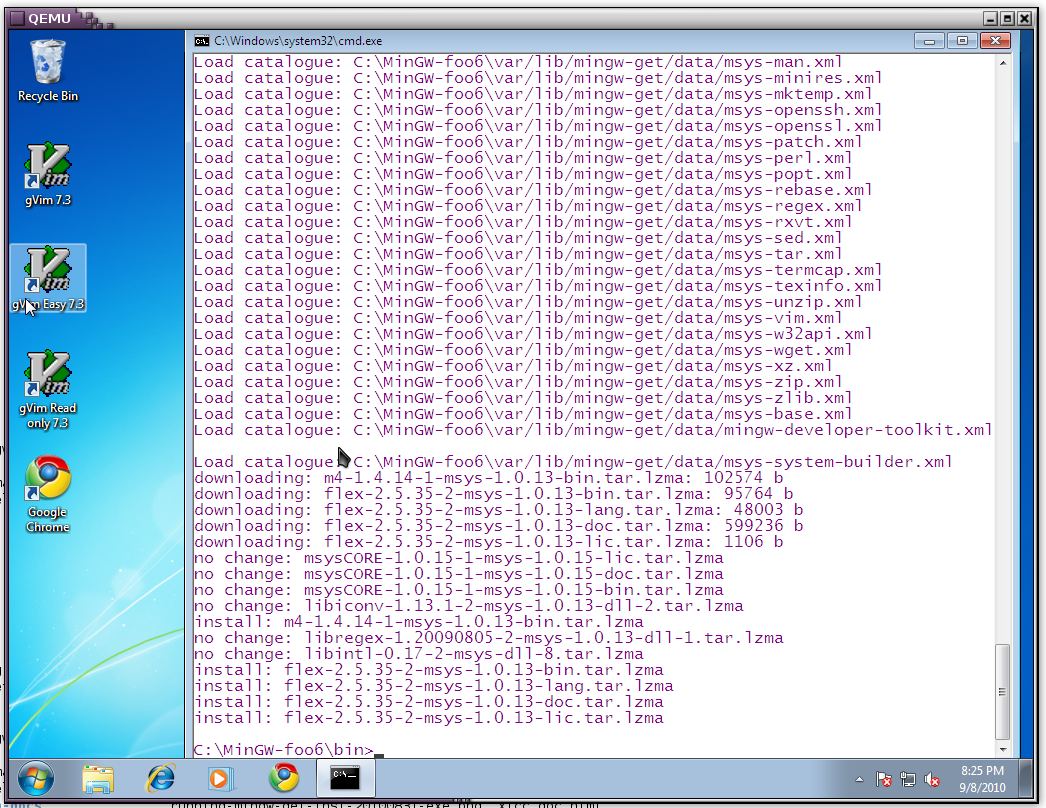The height and width of the screenshot is (808, 1046).
Task: Click the Chrome icon in the taskbar
Action: point(284,778)
